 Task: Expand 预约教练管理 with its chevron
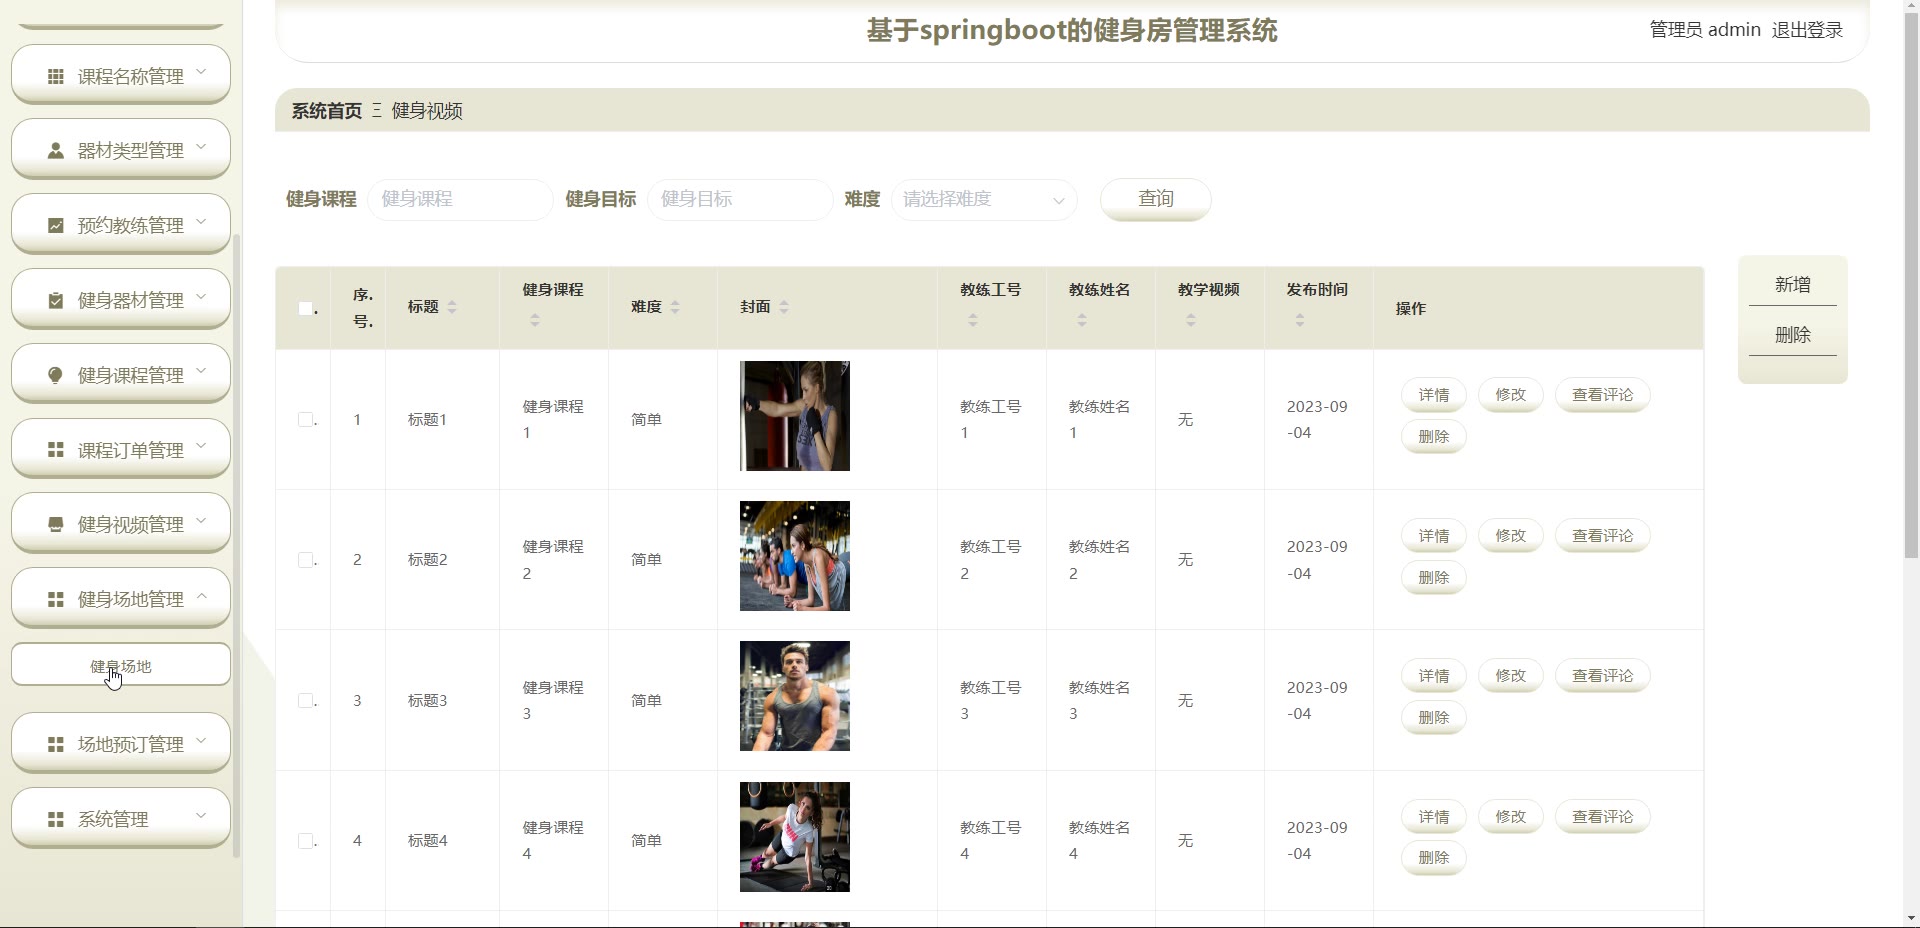click(201, 221)
